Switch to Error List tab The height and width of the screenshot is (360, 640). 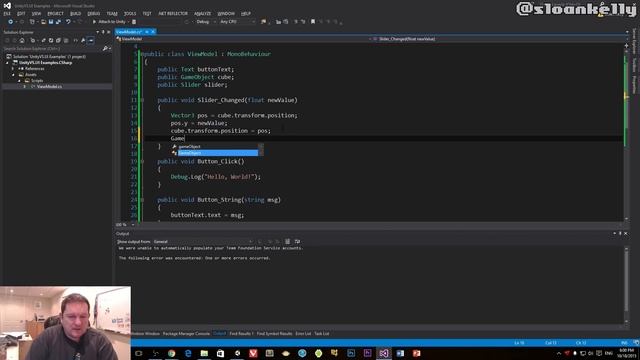pos(303,333)
